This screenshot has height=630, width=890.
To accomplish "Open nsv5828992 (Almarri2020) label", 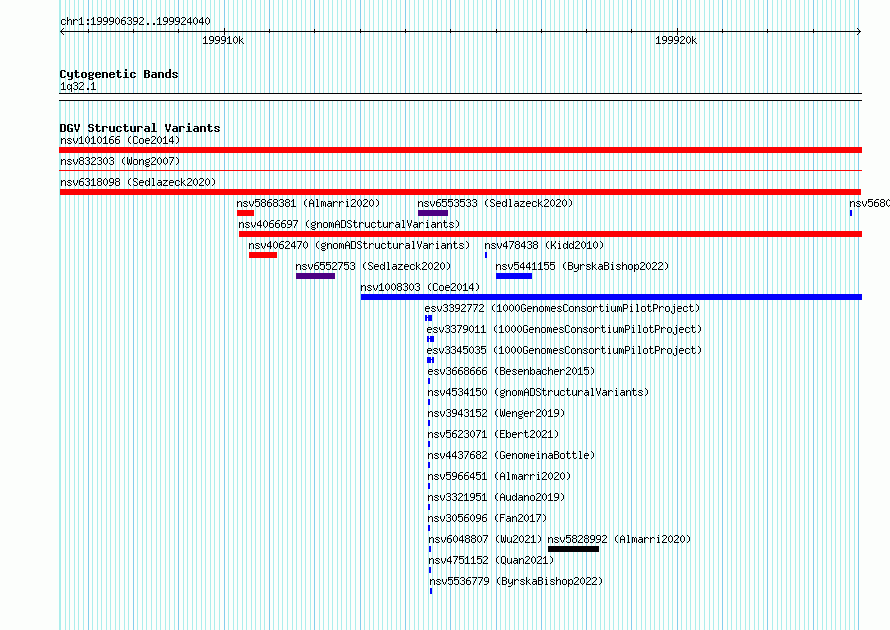I will tap(619, 539).
